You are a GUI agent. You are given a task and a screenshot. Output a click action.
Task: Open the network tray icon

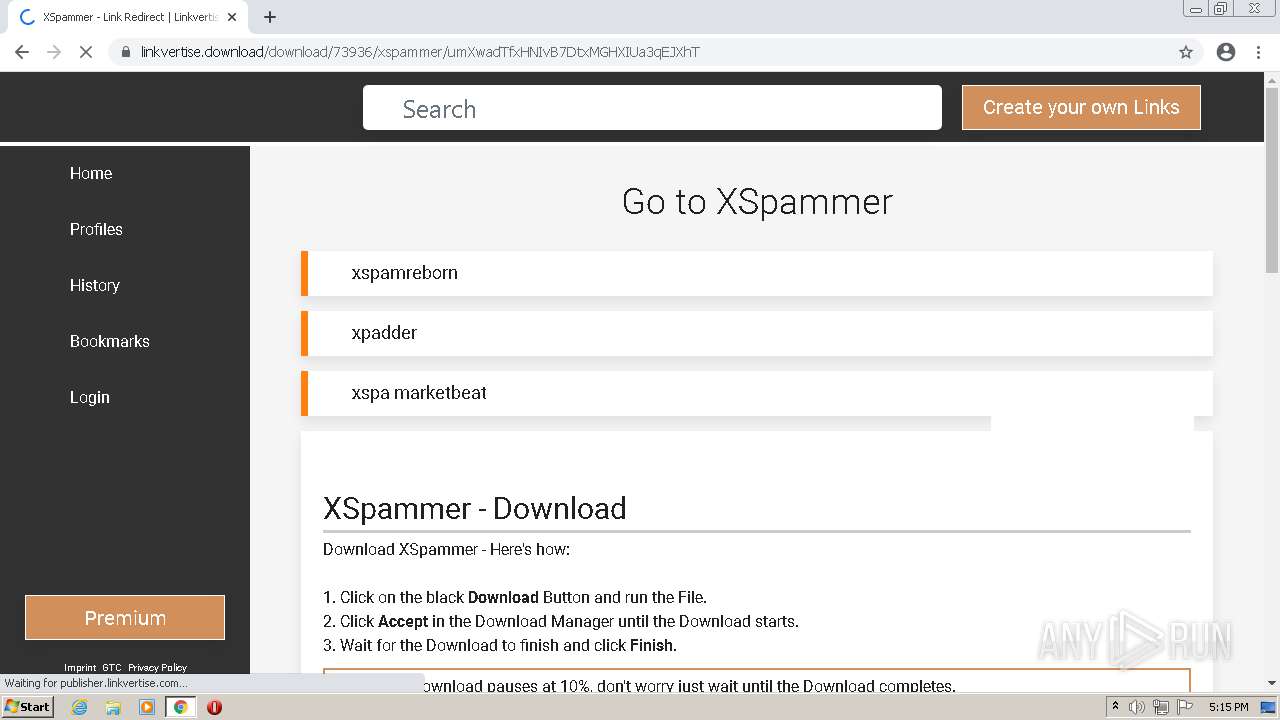point(1160,707)
